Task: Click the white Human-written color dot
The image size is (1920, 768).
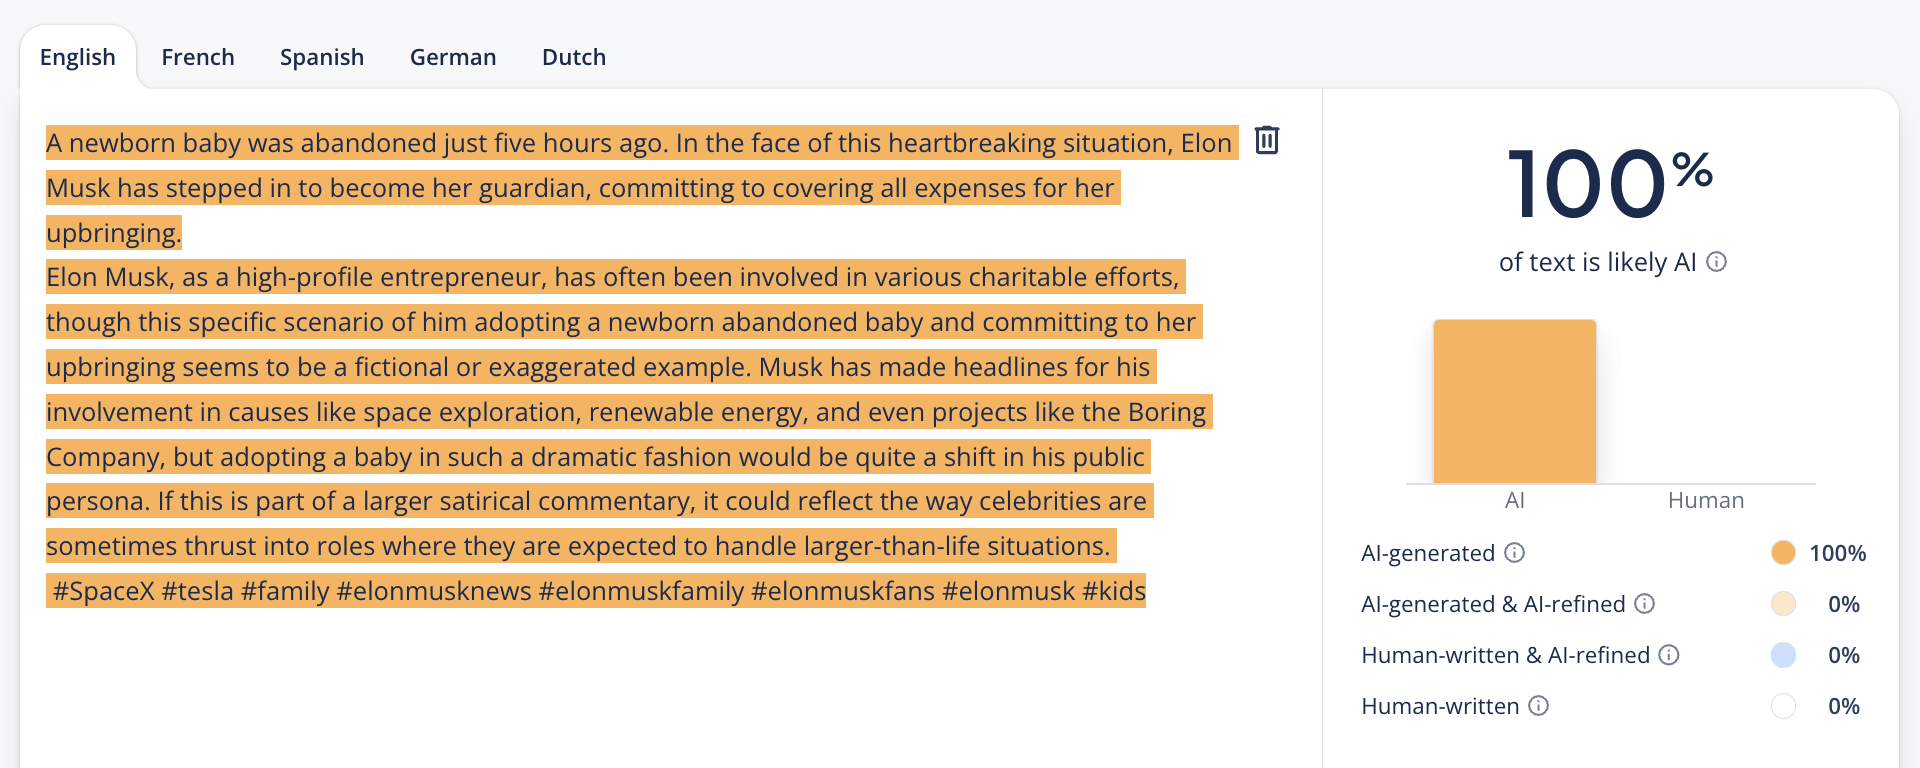Action: pos(1783,706)
